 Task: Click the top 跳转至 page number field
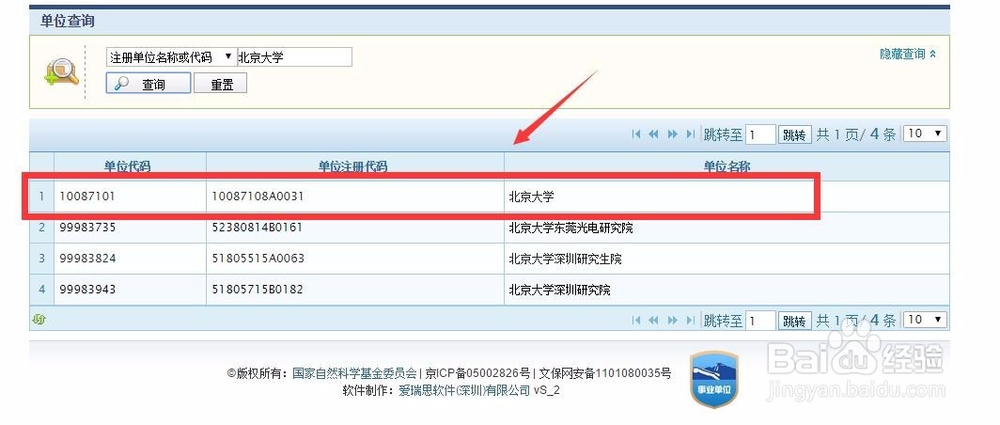[x=760, y=134]
